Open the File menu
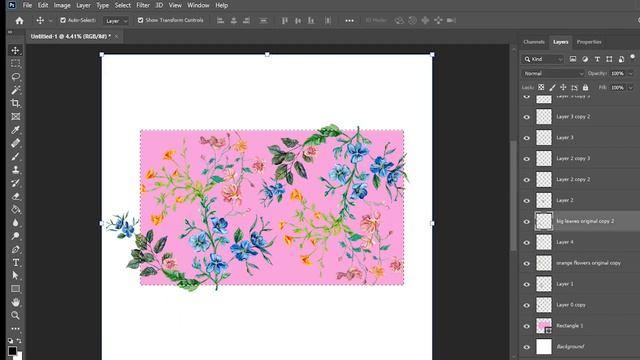Viewport: 640px width, 360px height. 27,5
